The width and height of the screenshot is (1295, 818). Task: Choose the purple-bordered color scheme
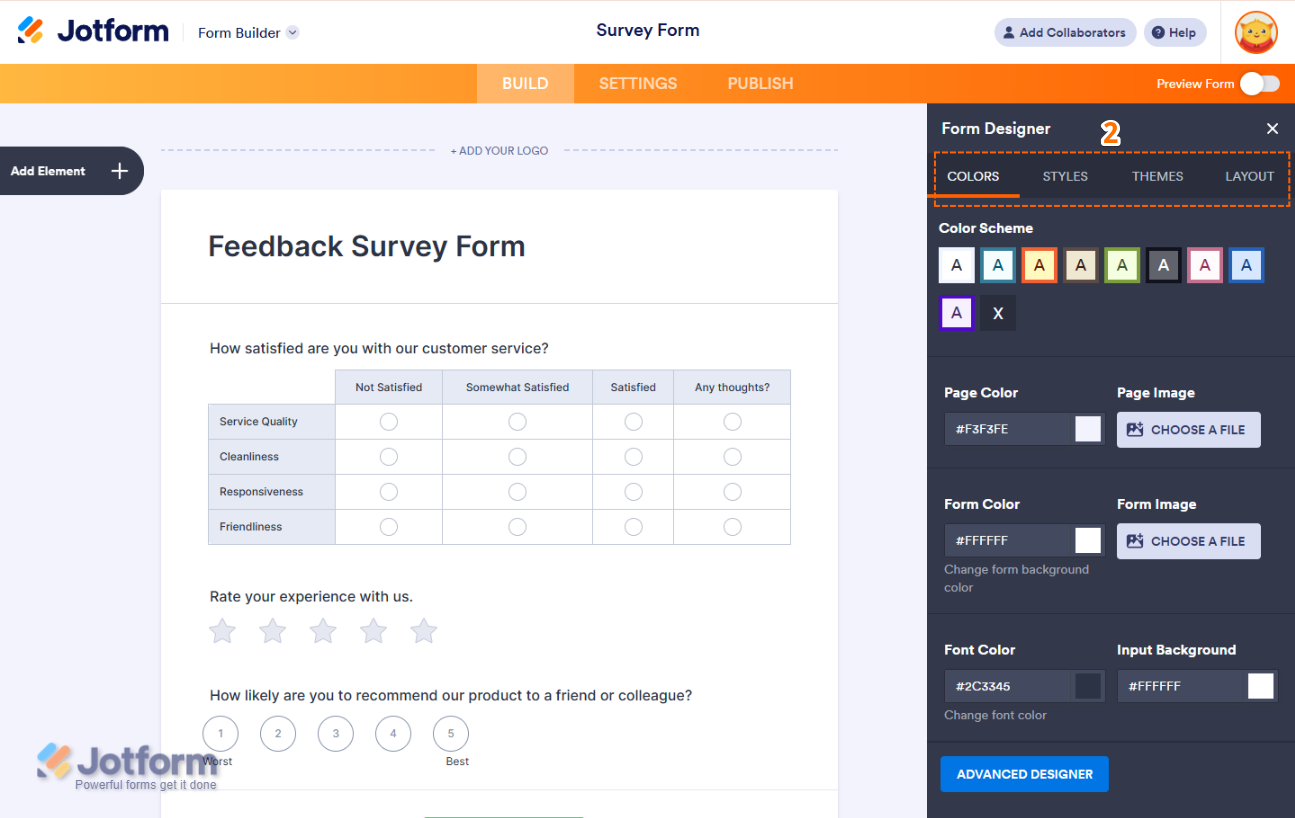click(x=957, y=313)
